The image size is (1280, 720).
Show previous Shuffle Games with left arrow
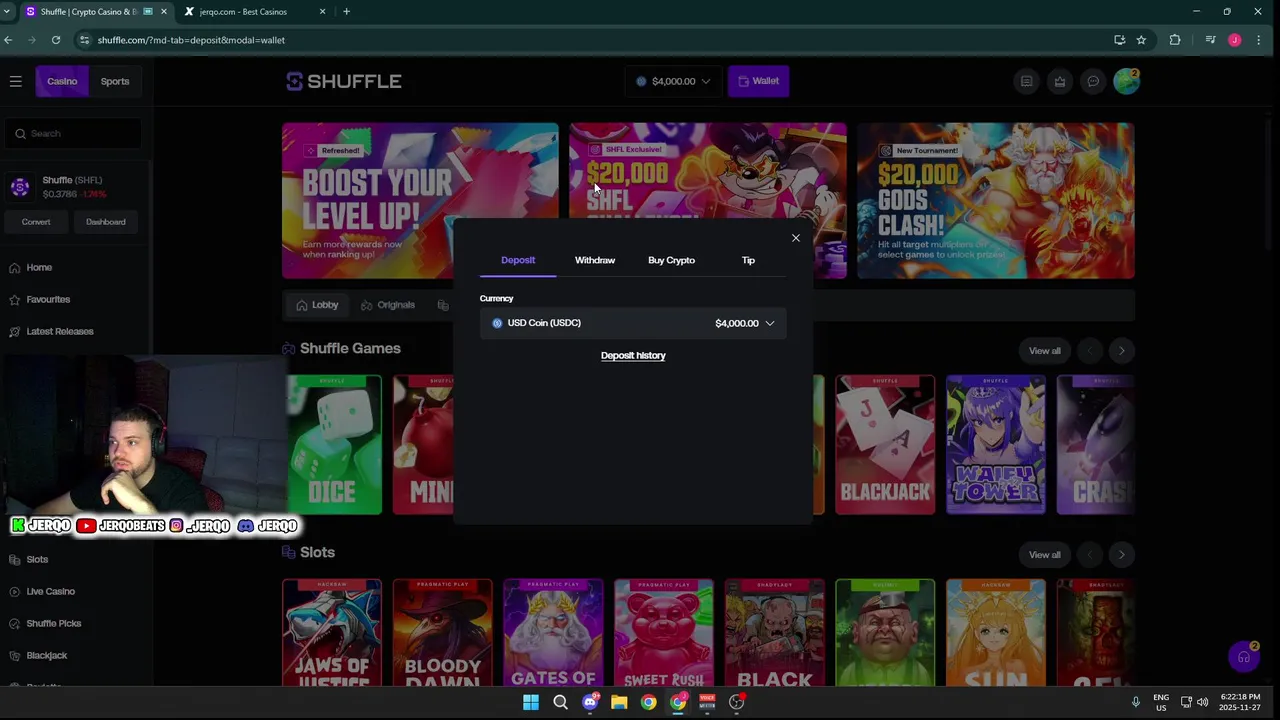[1090, 351]
